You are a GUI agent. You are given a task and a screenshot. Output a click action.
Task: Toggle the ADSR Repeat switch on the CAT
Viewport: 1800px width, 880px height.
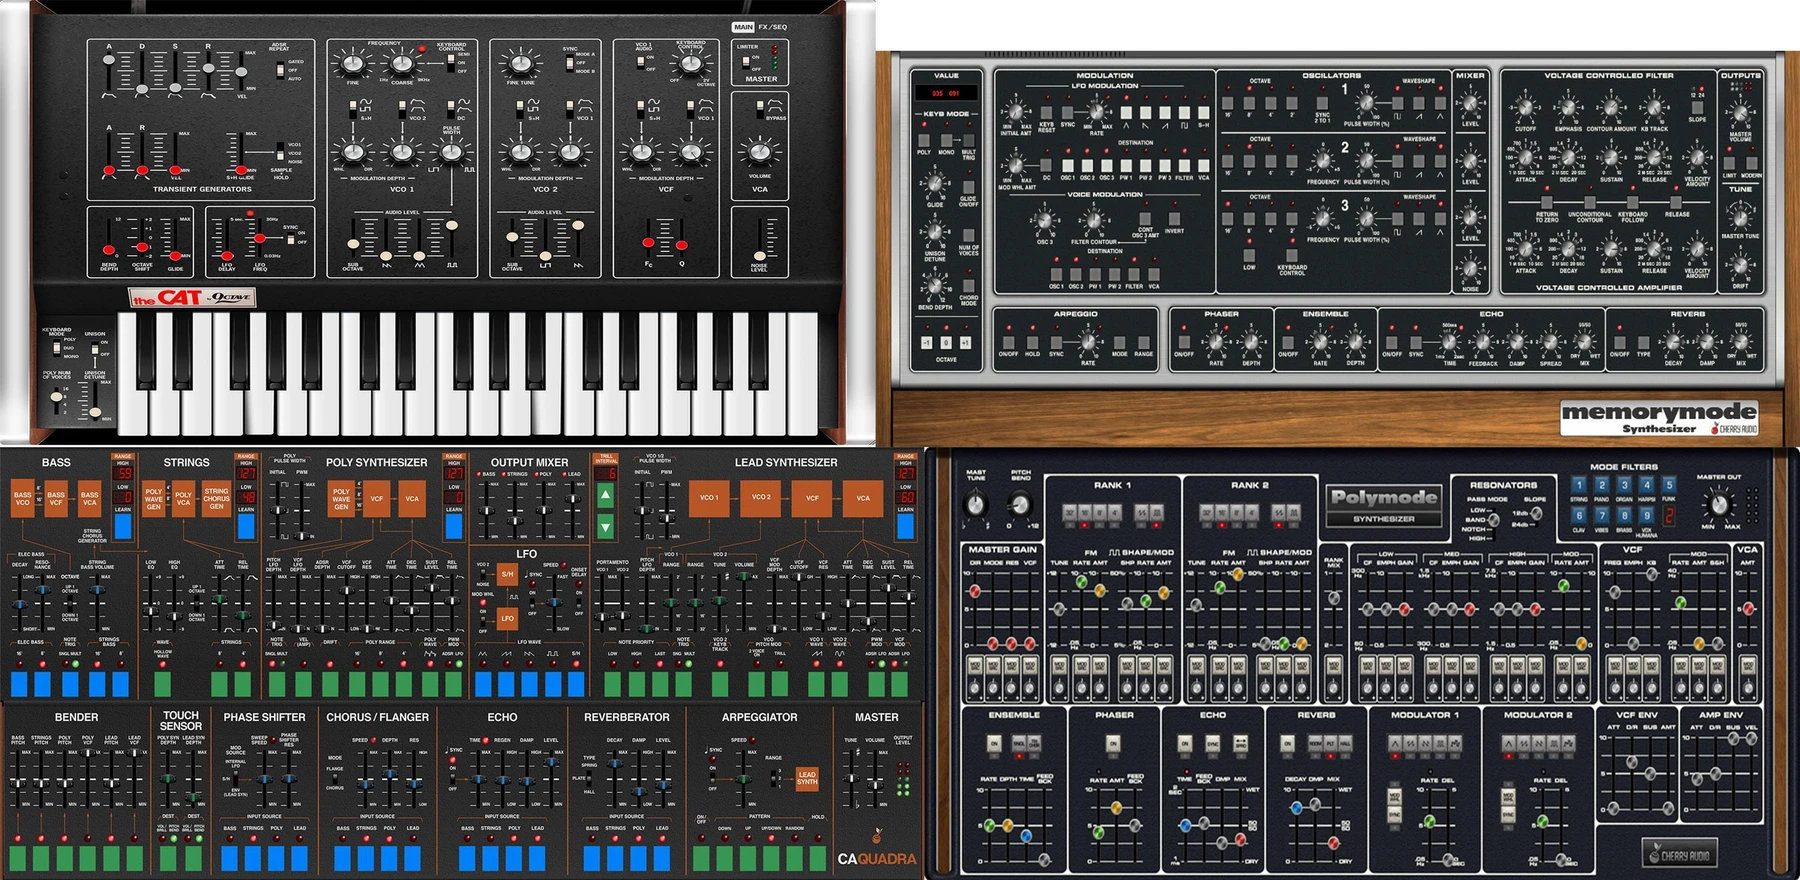(280, 70)
